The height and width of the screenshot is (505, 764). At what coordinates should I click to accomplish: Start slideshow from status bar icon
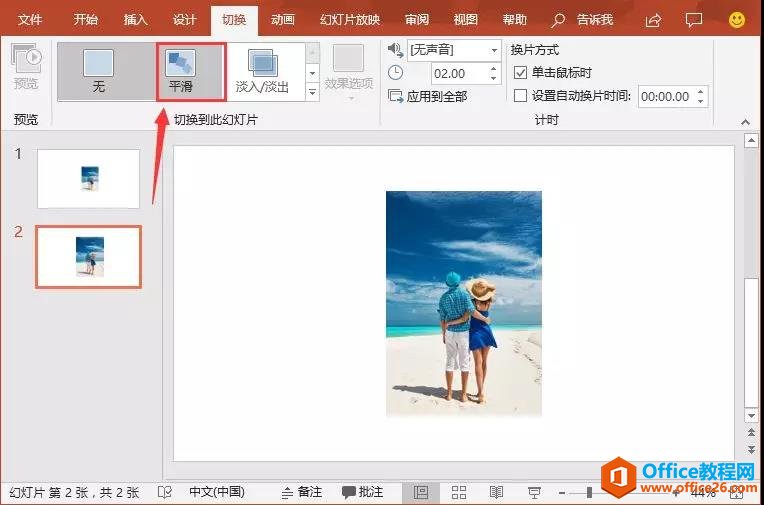(x=534, y=492)
